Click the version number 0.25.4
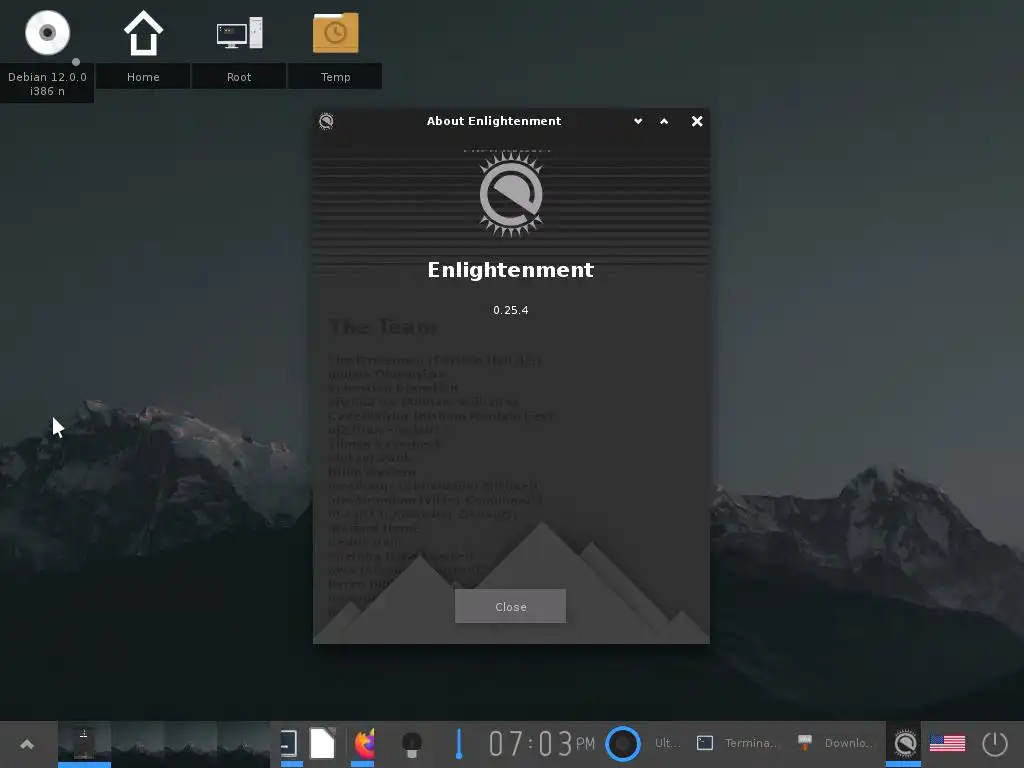 click(511, 310)
